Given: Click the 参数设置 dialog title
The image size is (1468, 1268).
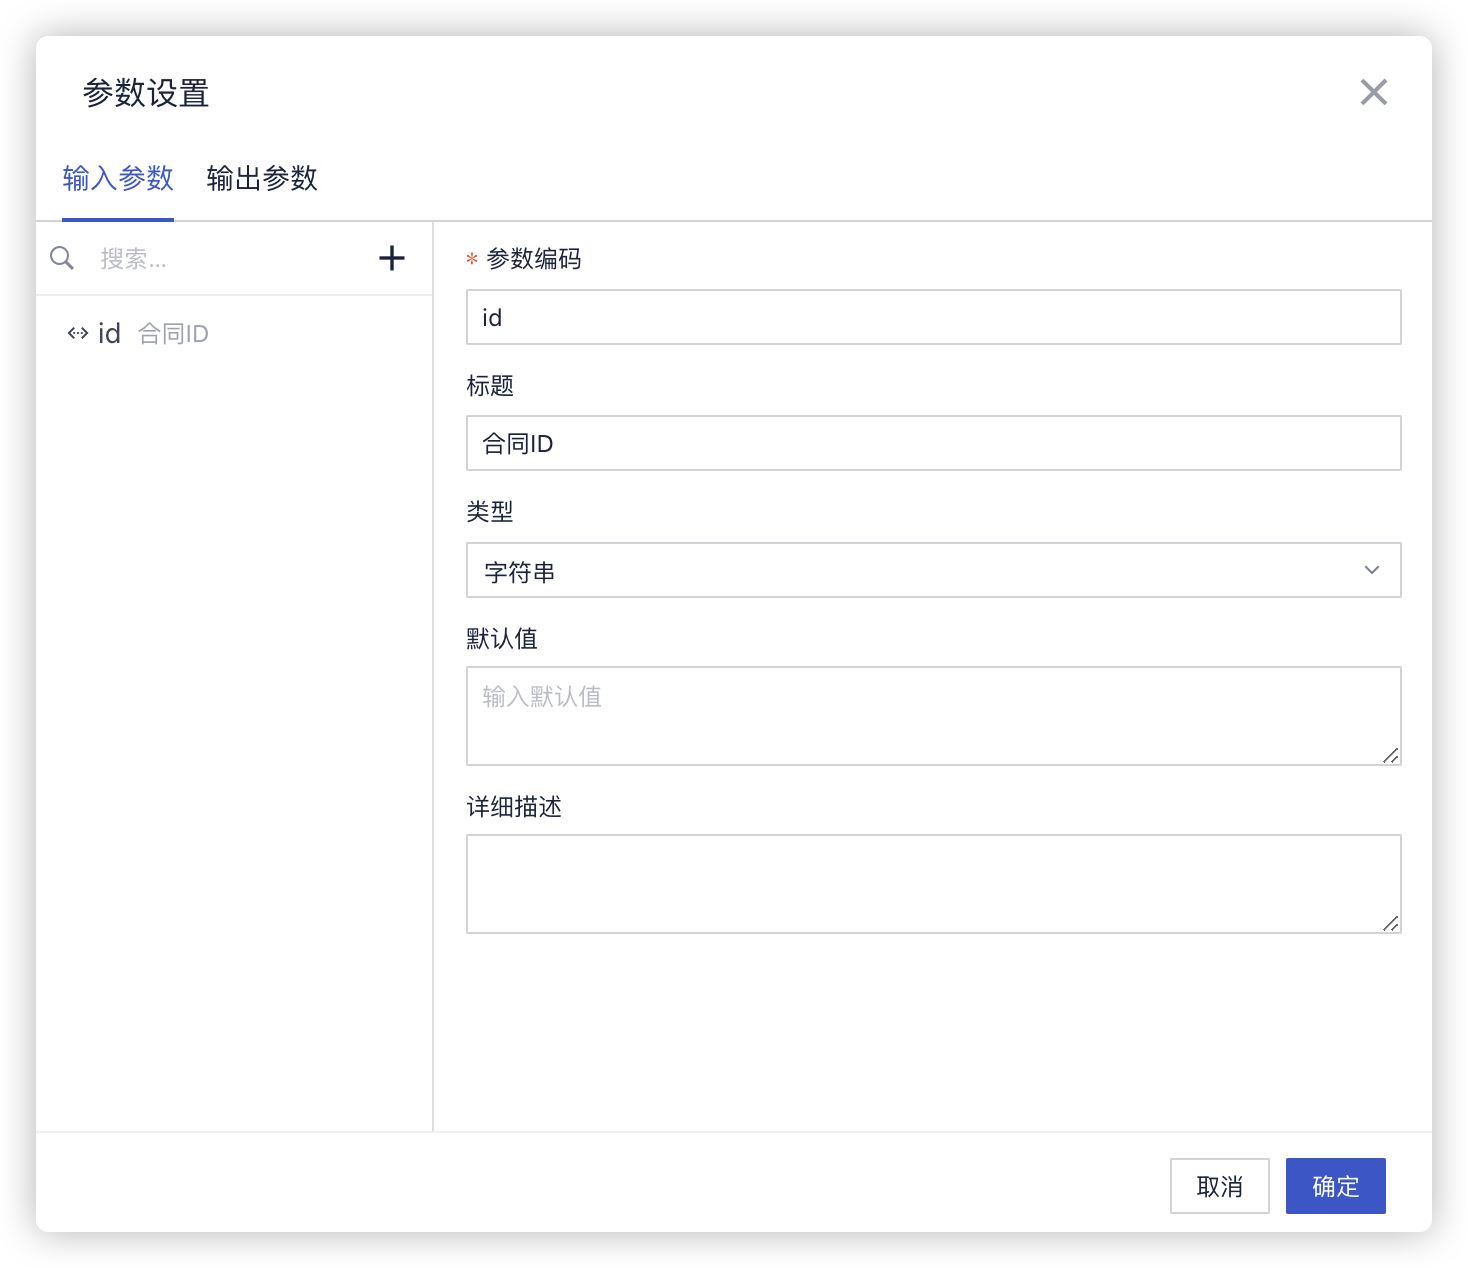Looking at the screenshot, I should 146,94.
